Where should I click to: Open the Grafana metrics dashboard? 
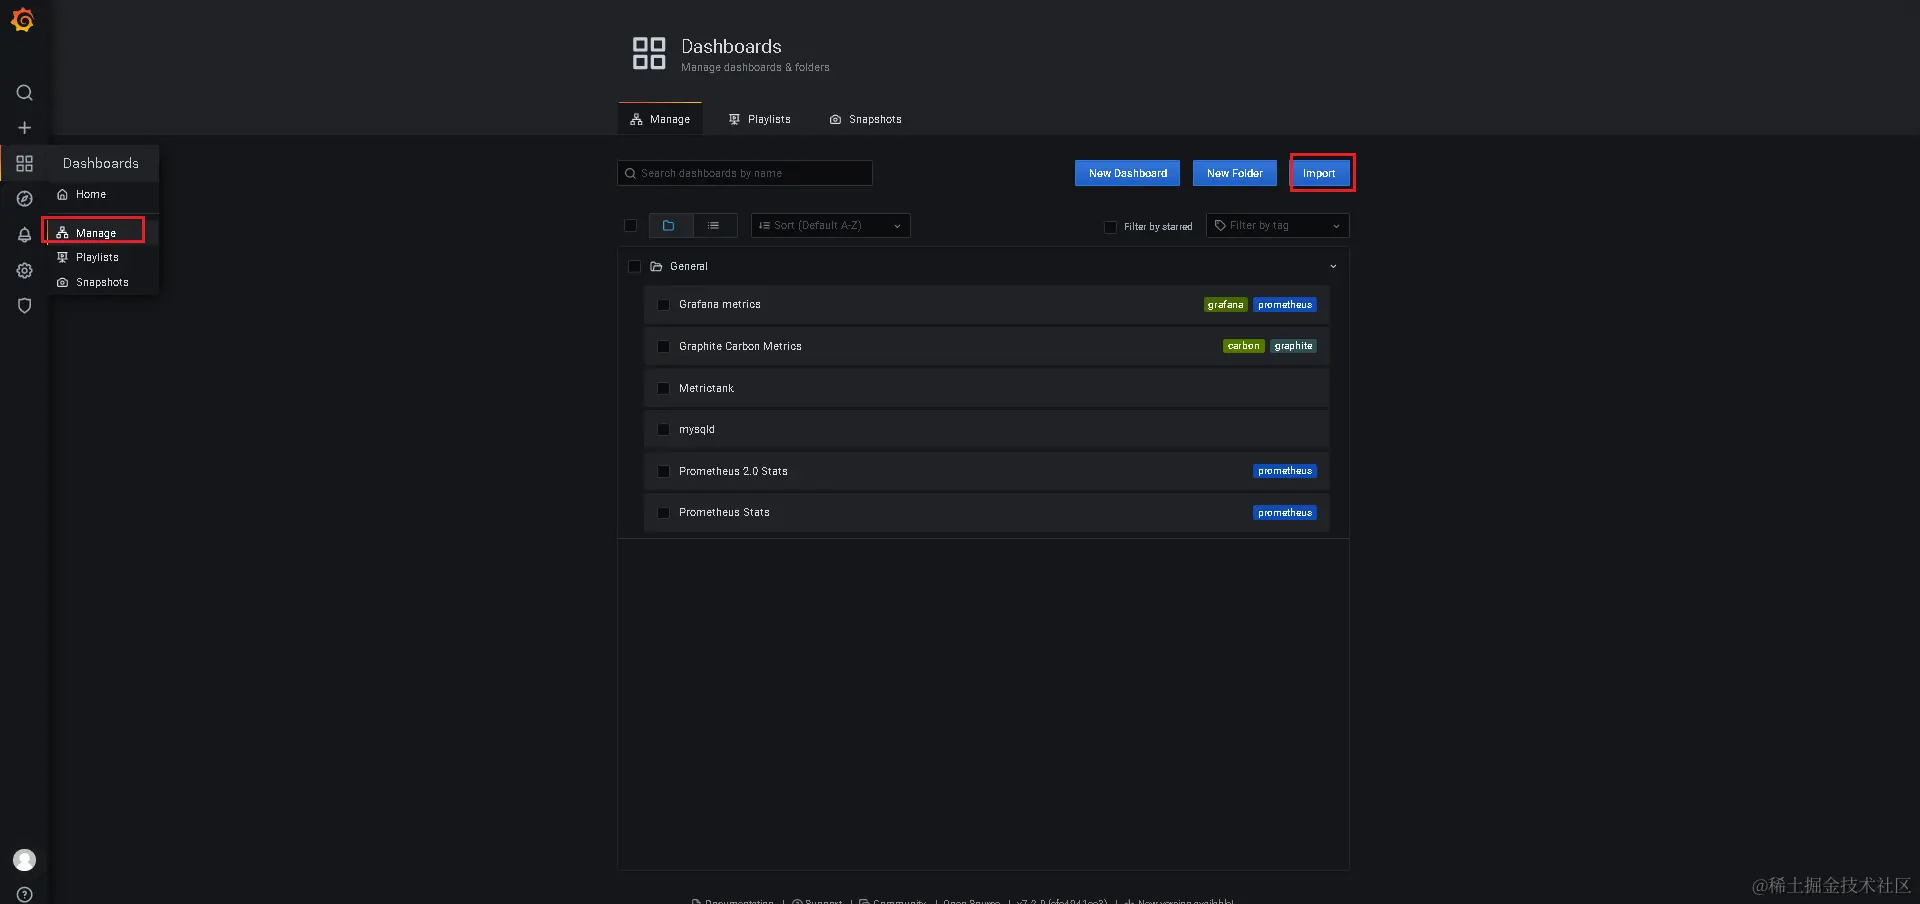pyautogui.click(x=720, y=305)
